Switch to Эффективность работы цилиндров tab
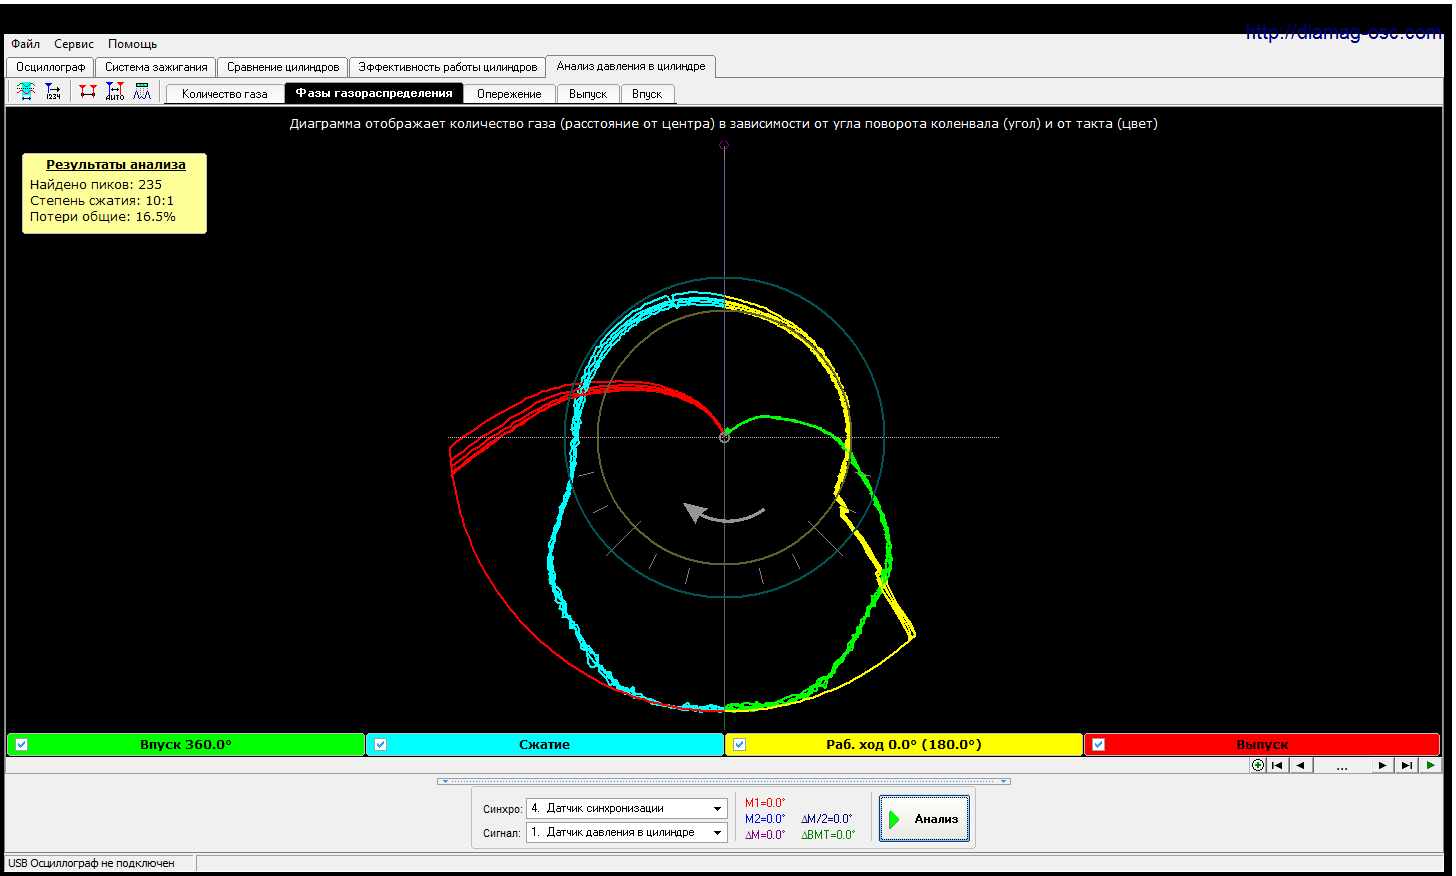The image size is (1456, 876). (447, 67)
